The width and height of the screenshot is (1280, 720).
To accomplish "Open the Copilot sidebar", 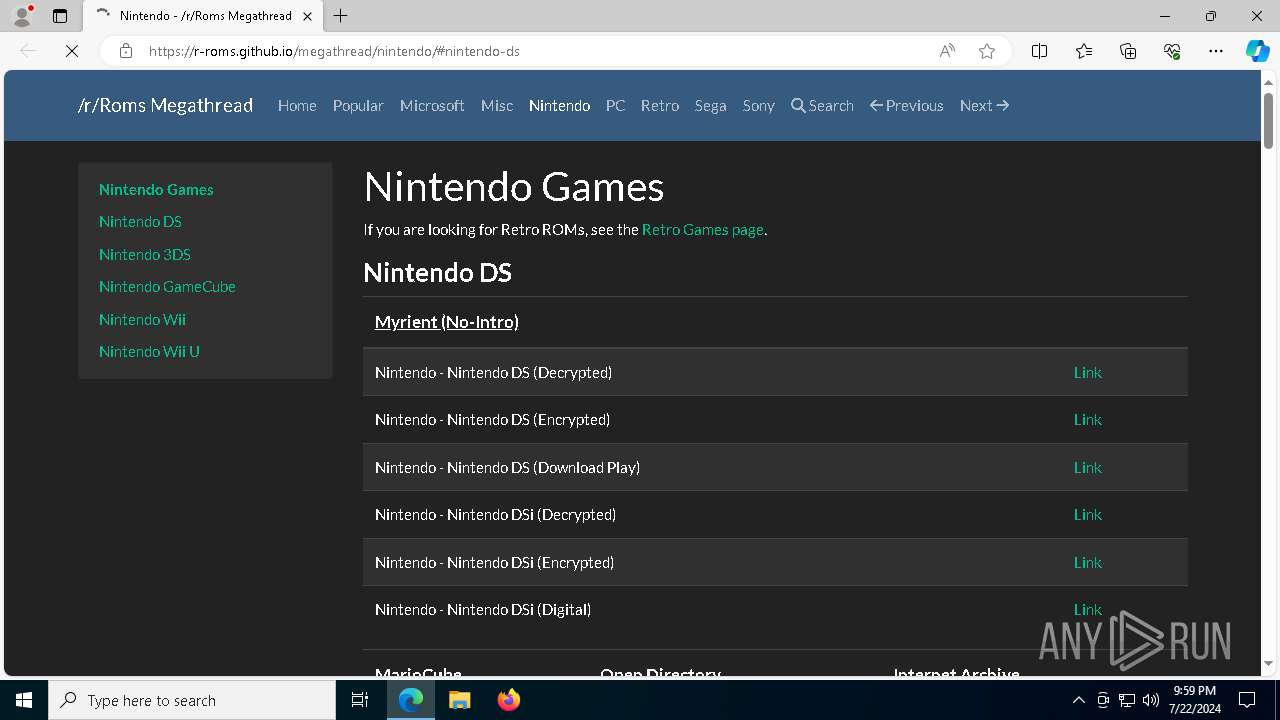I will [1257, 51].
